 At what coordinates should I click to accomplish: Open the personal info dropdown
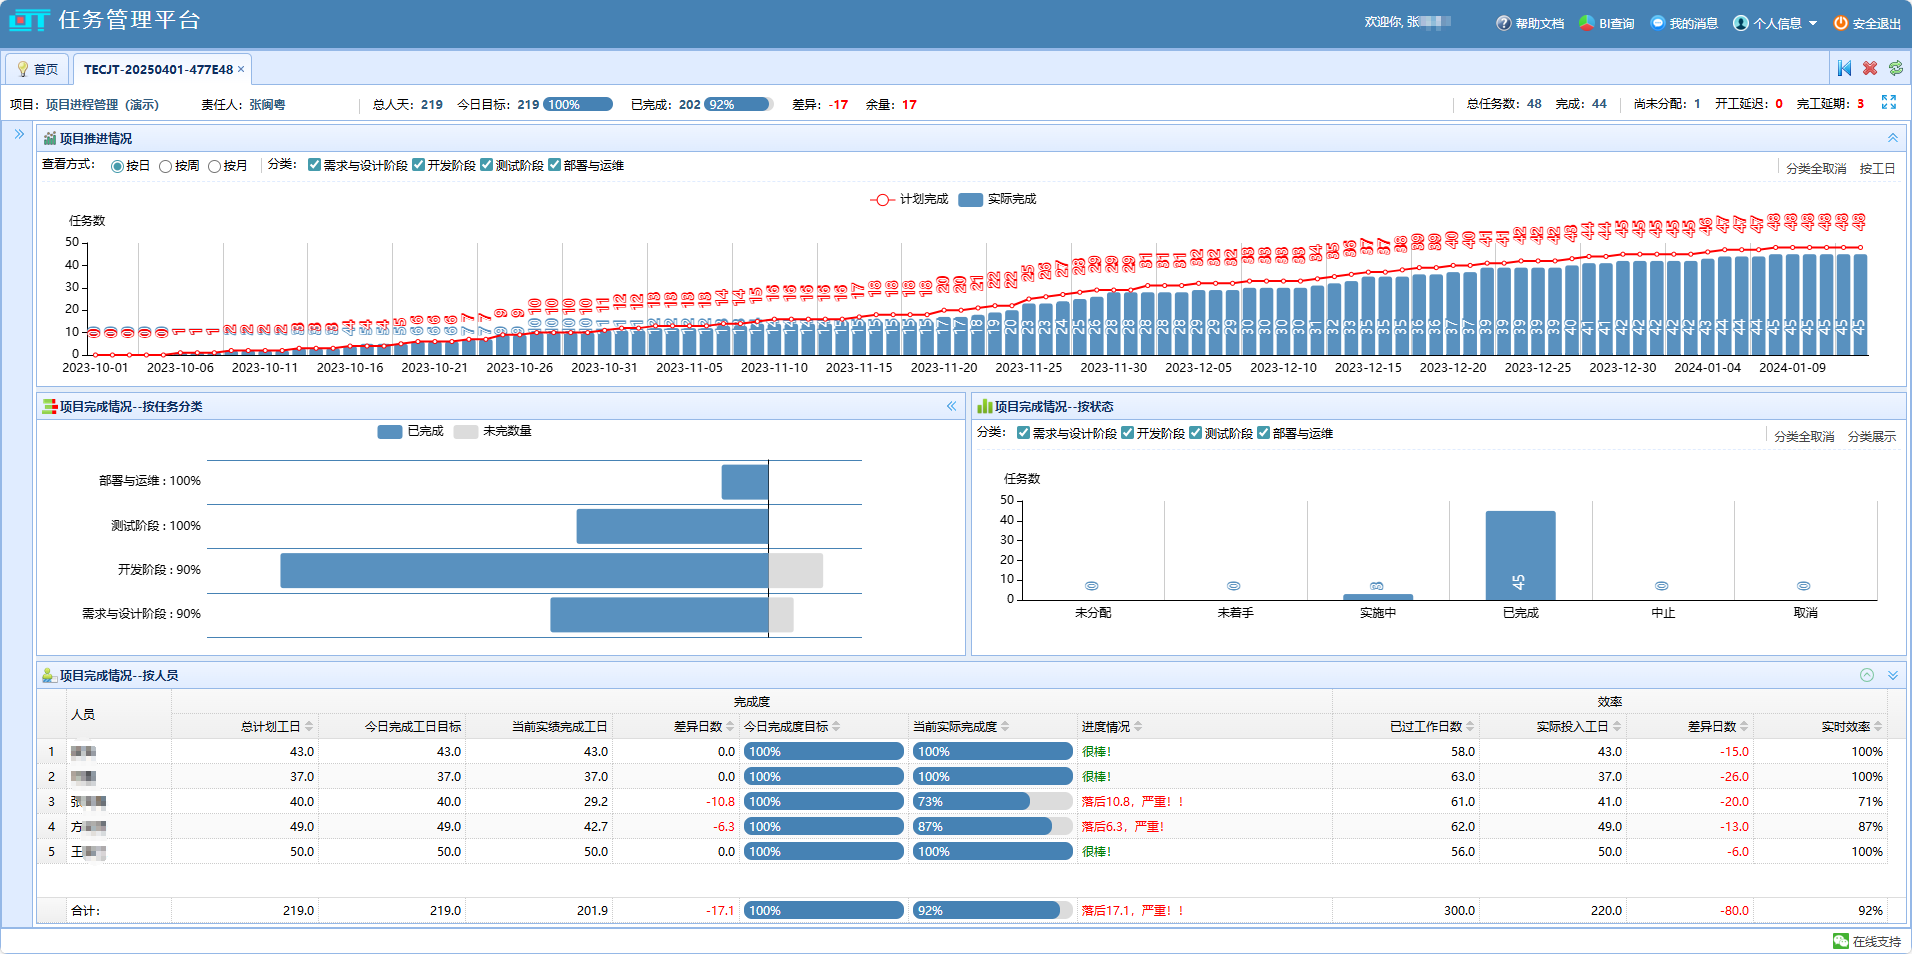1775,23
